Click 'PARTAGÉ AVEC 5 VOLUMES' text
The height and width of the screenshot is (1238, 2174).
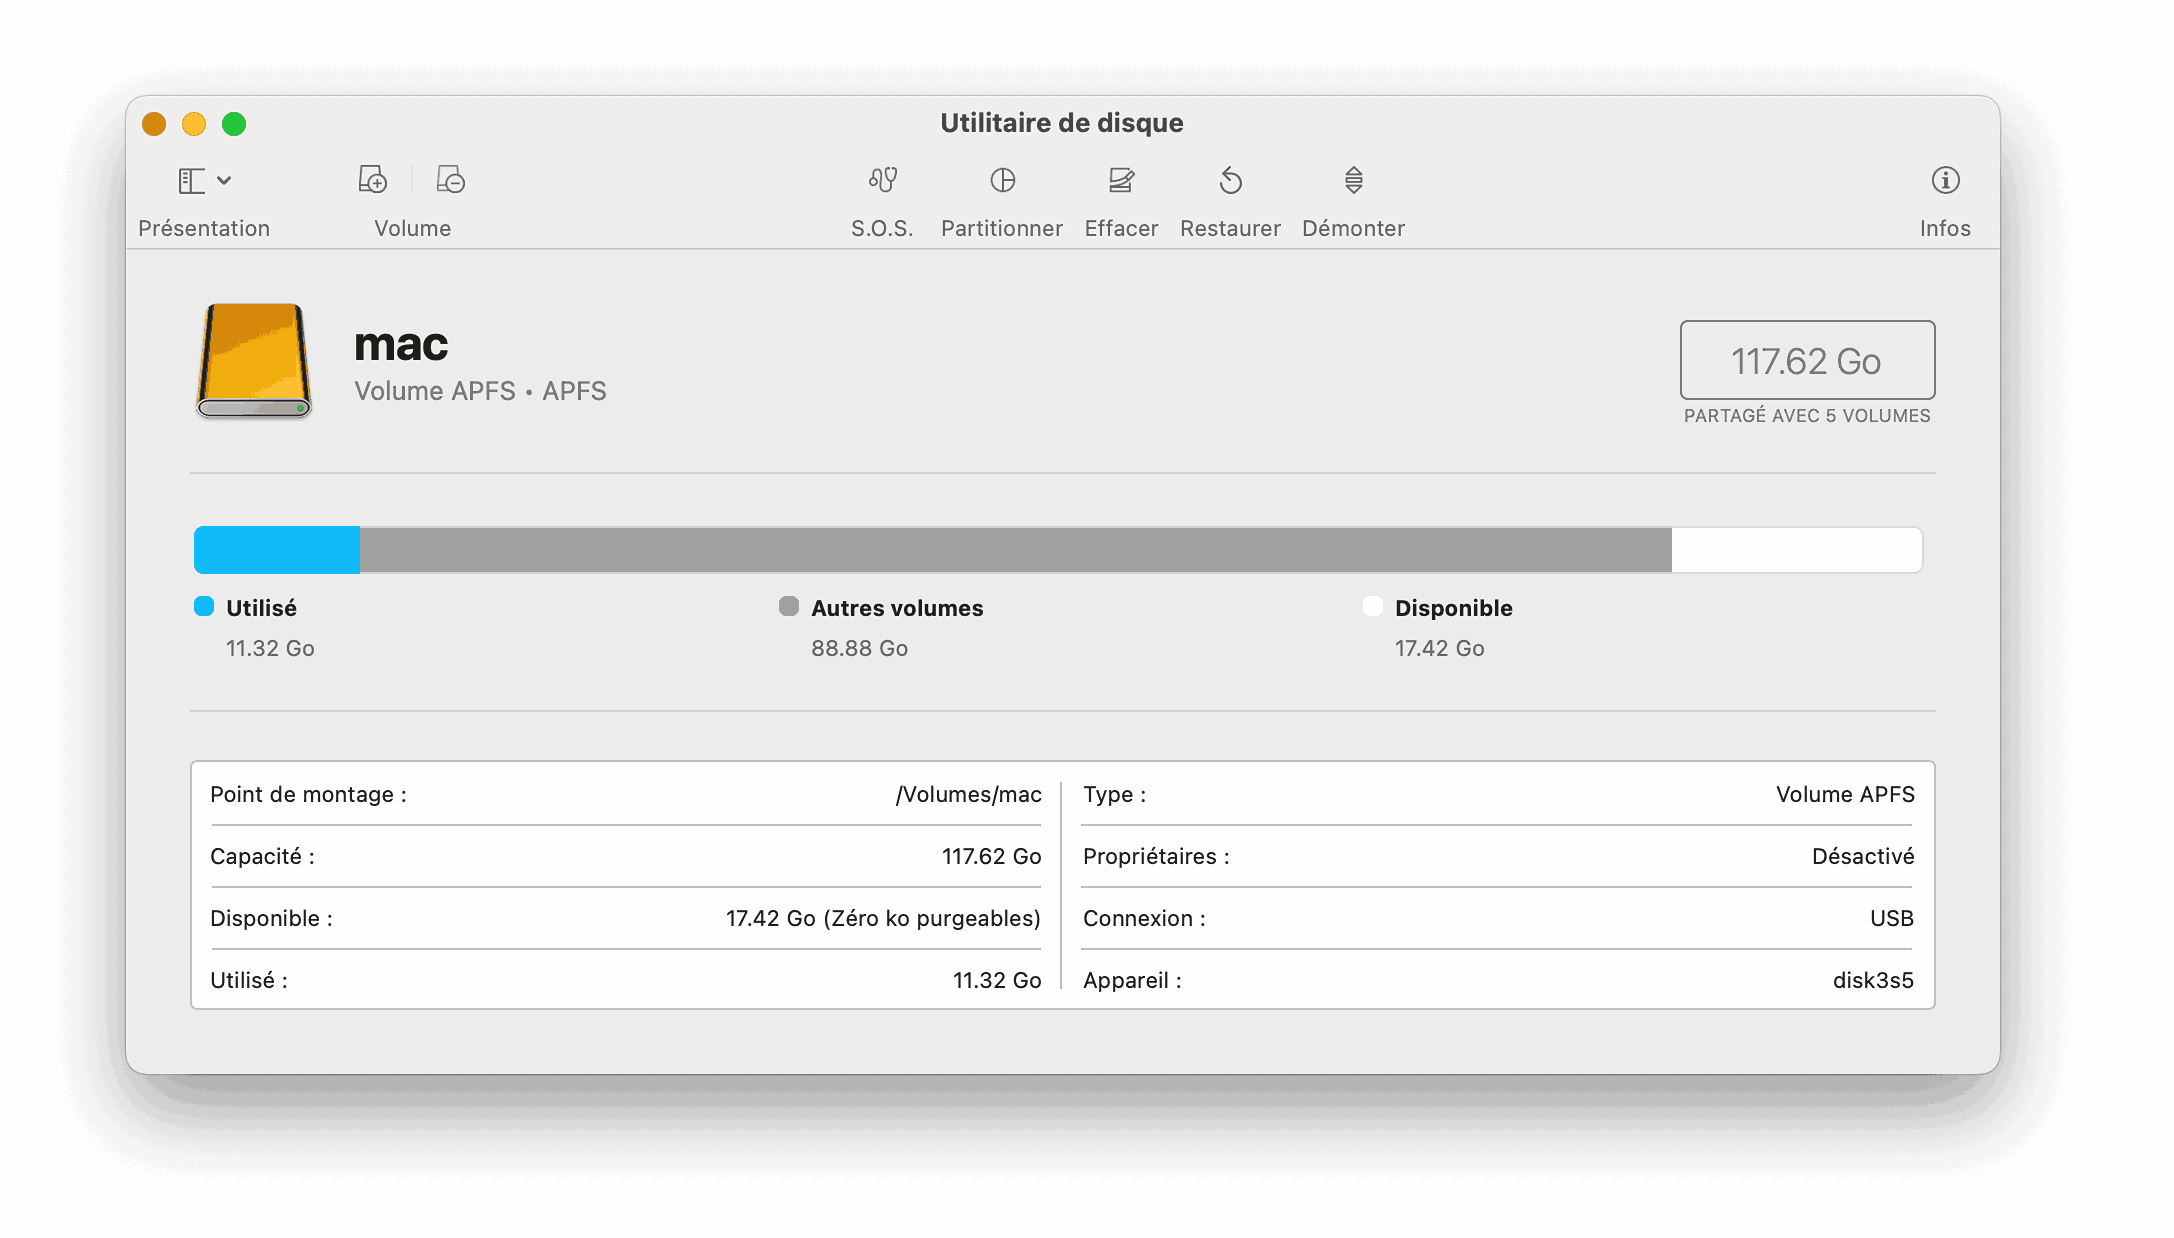point(1807,416)
